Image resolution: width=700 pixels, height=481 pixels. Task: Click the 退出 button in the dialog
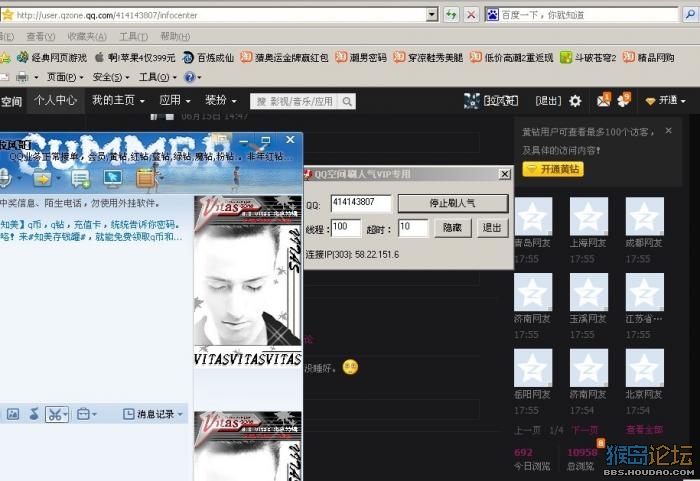coord(492,228)
